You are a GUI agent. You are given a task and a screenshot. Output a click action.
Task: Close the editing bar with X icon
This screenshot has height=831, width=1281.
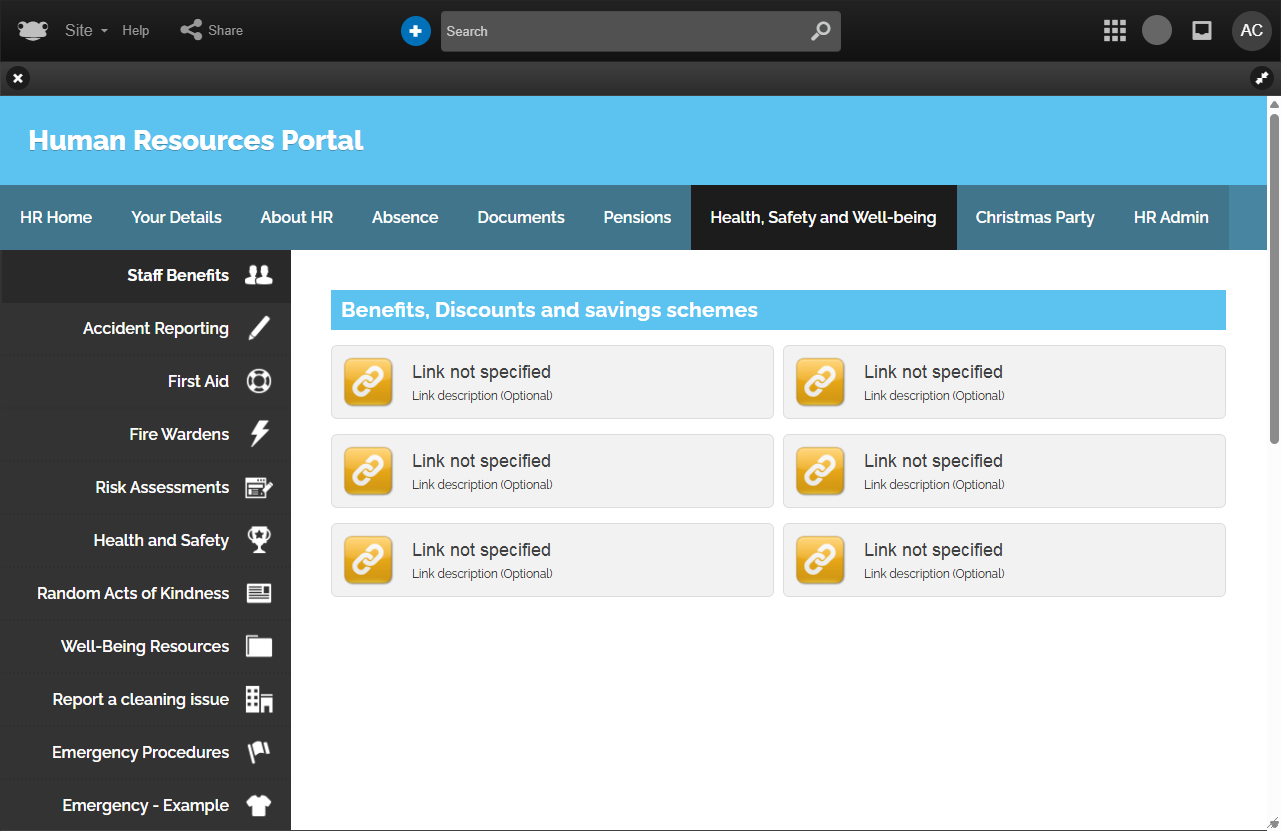tap(18, 78)
